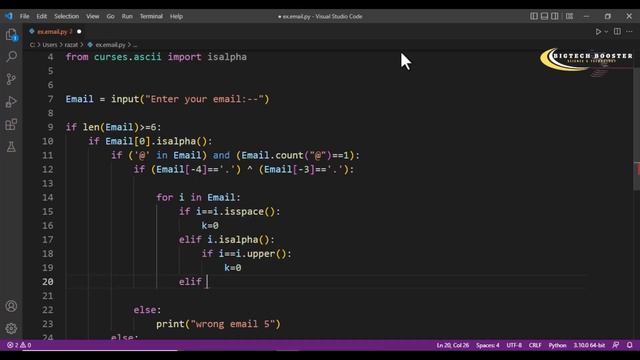Open the Explorer view in activity bar
The width and height of the screenshot is (640, 360).
click(x=11, y=35)
